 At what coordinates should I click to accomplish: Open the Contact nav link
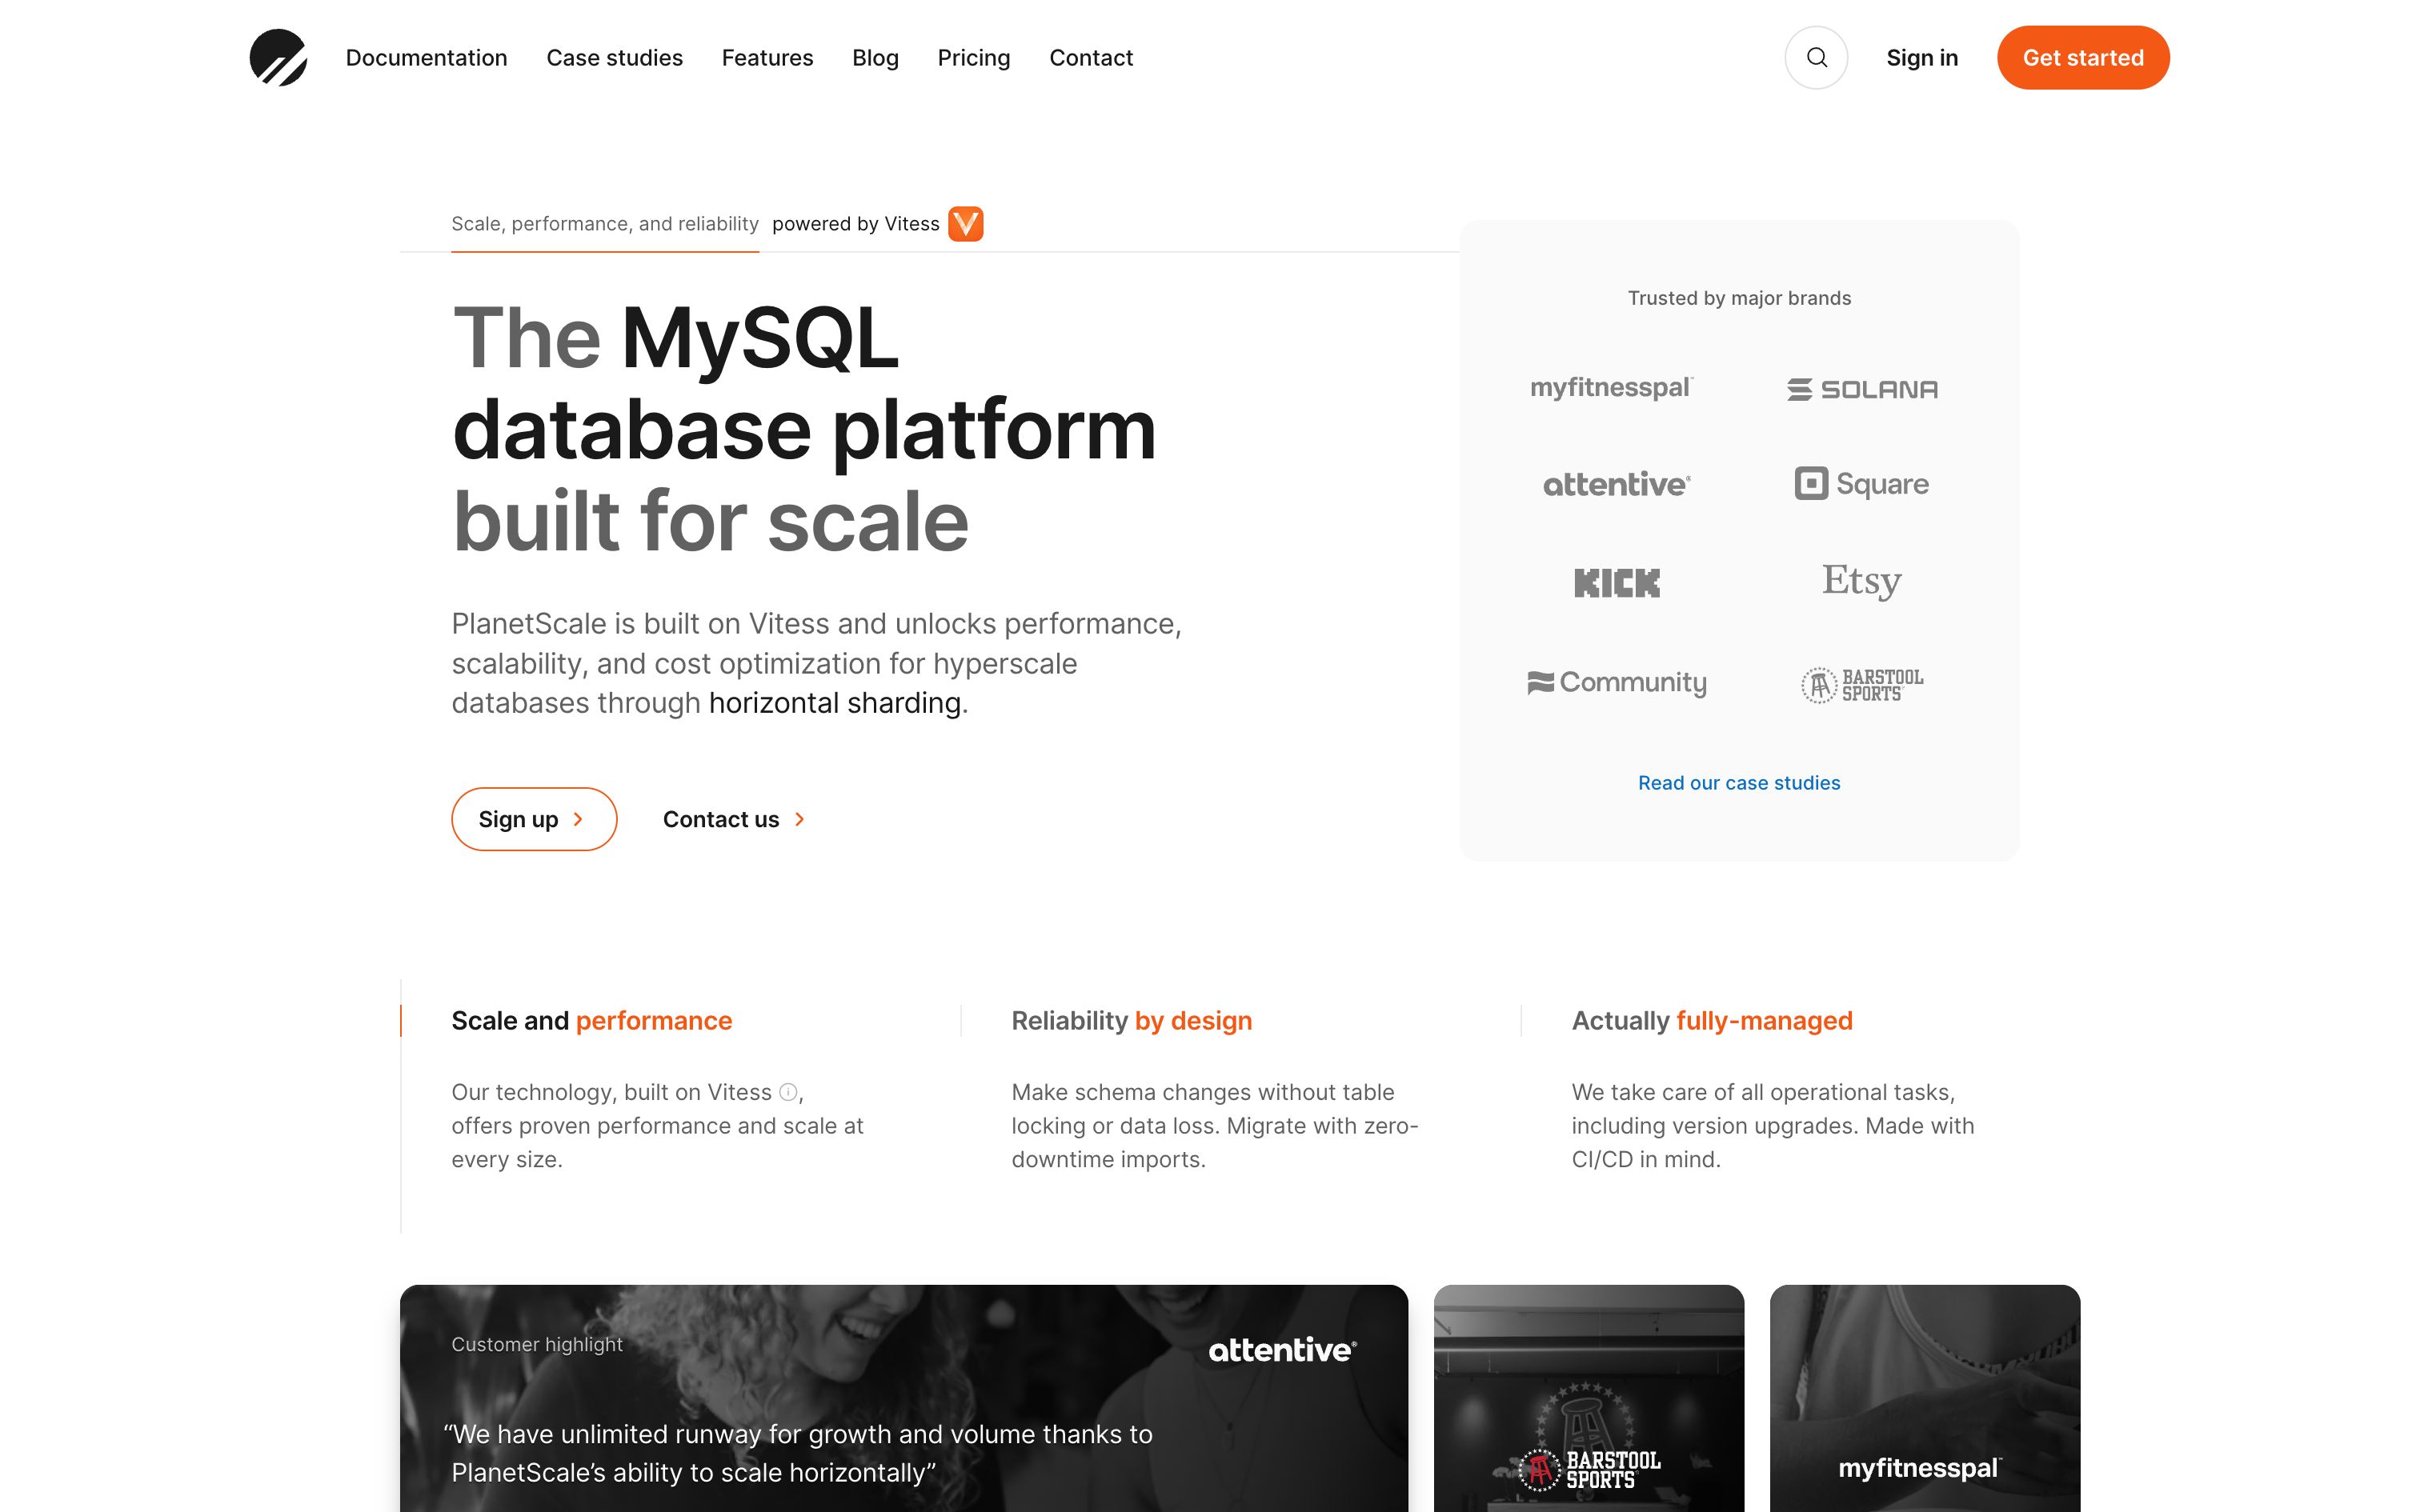(x=1090, y=58)
